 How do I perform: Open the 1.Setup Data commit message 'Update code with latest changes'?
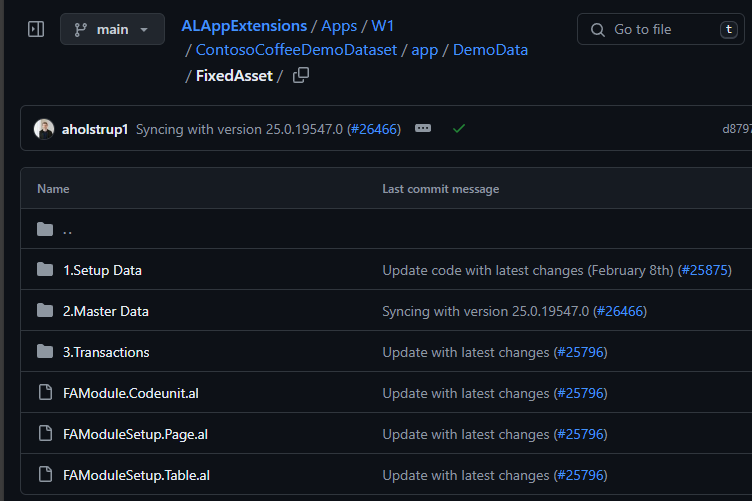(528, 270)
